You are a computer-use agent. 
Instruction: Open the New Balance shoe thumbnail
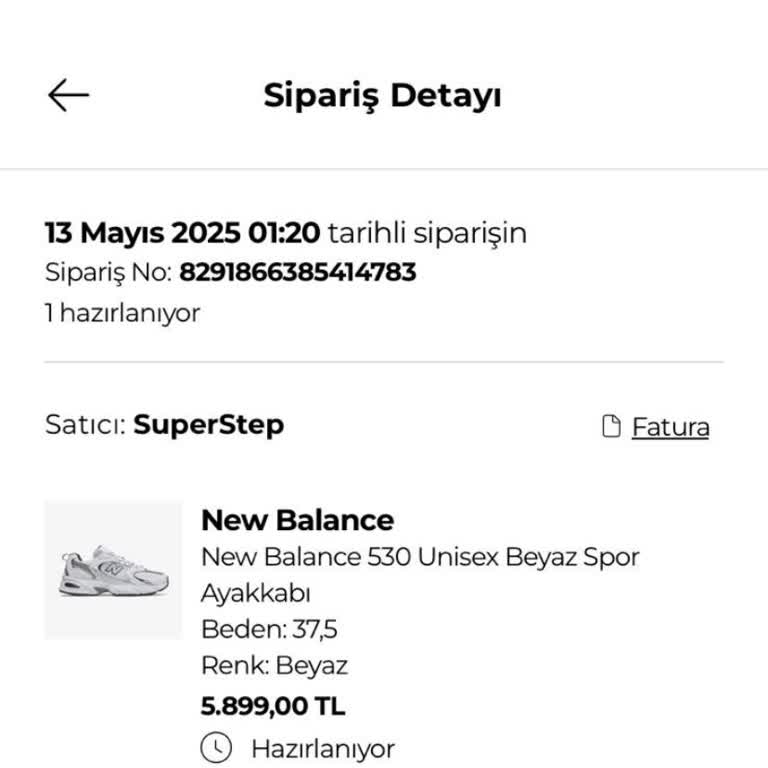point(113,570)
